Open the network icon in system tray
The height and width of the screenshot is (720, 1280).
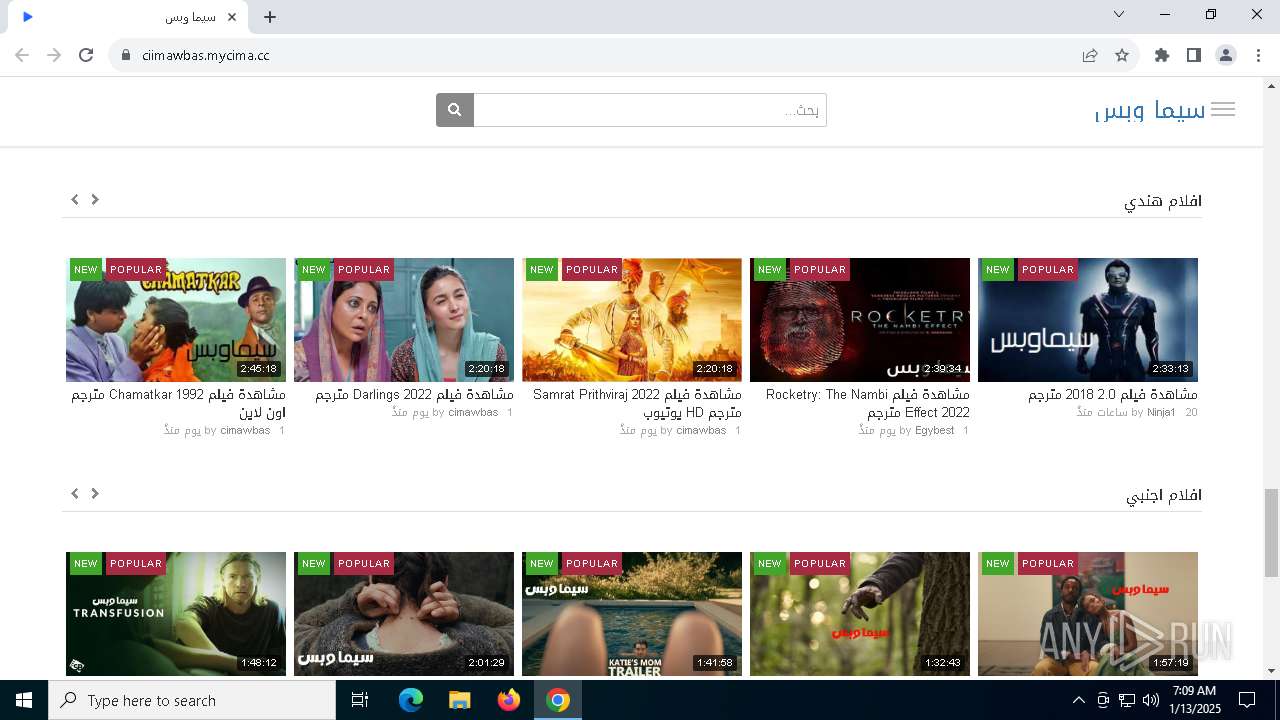pyautogui.click(x=1127, y=700)
